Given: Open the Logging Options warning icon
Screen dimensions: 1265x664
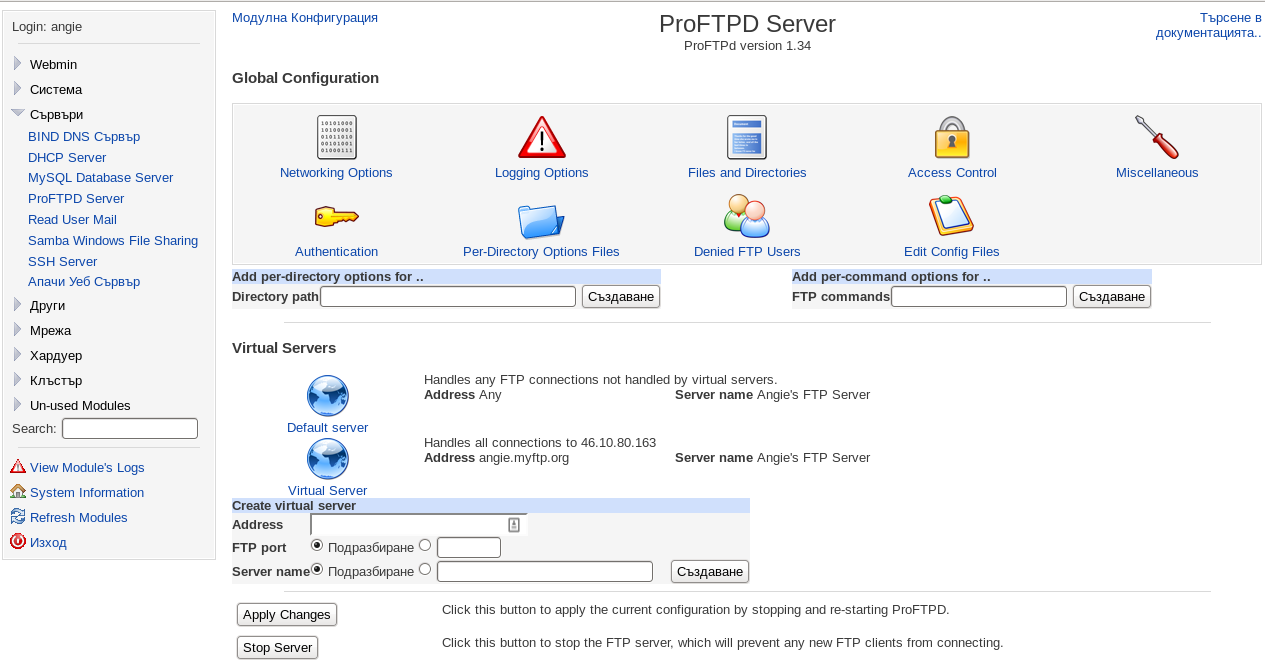Looking at the screenshot, I should tap(542, 137).
